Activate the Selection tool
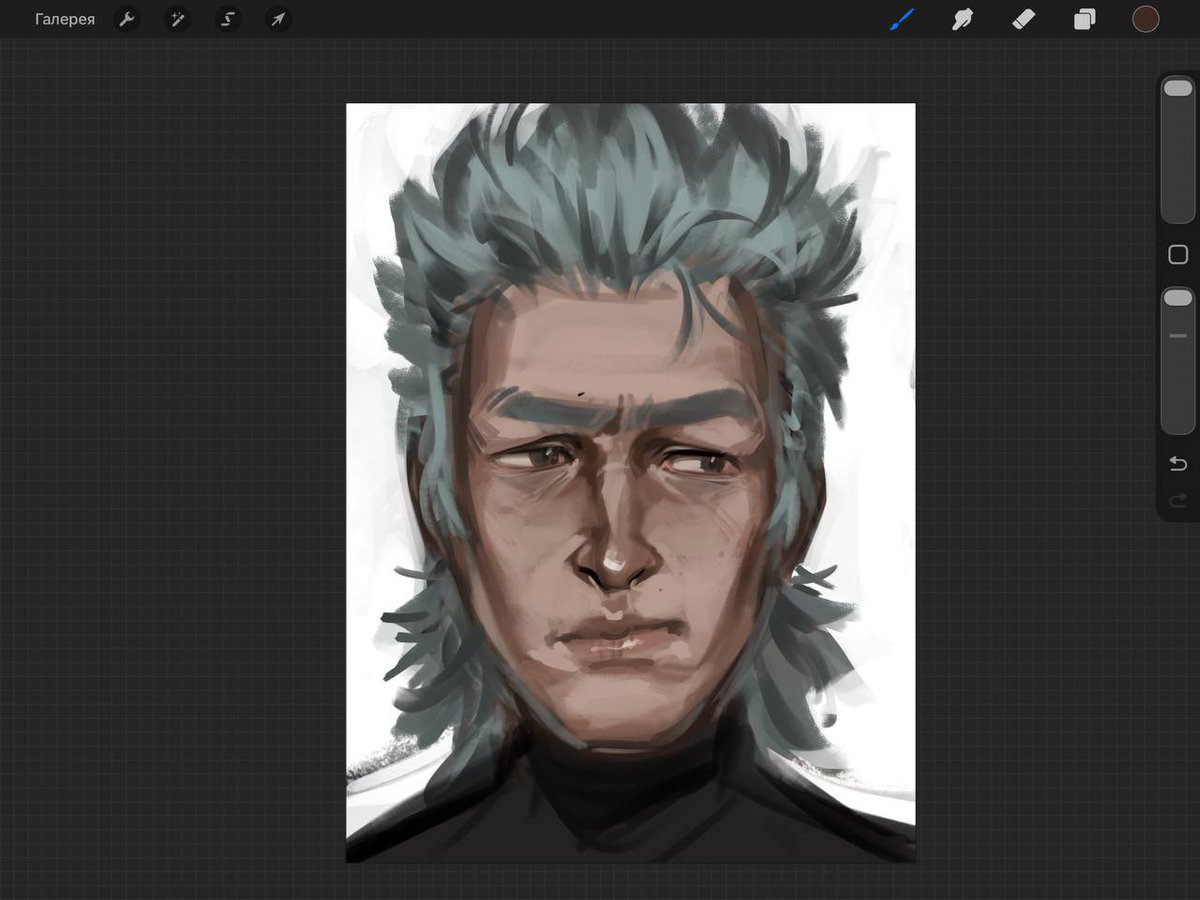 [228, 19]
